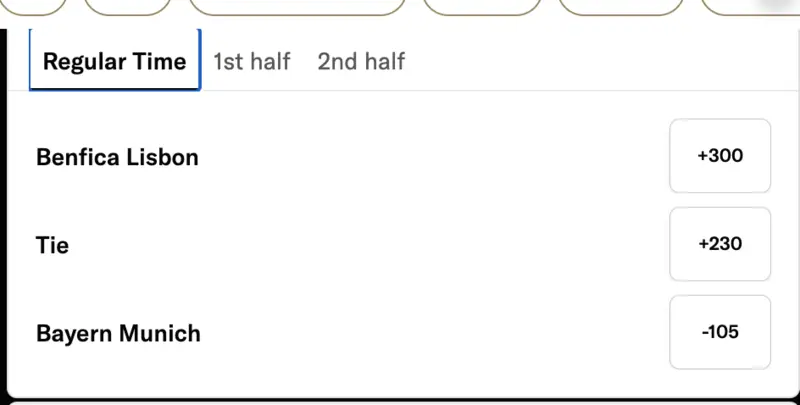Select the 2nd half tab

coord(361,61)
